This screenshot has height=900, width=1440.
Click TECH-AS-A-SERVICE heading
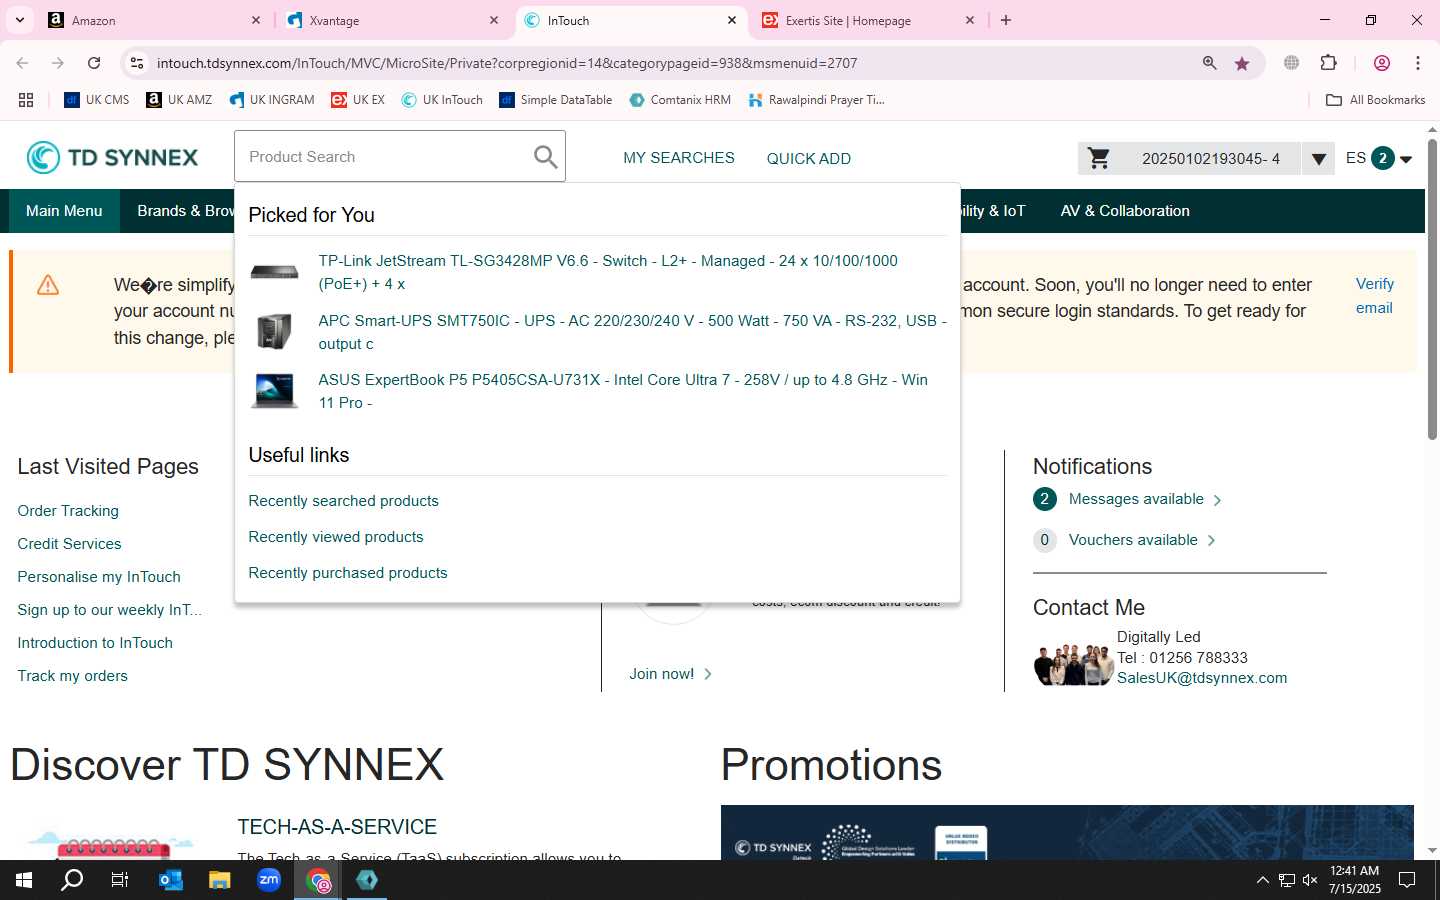(x=337, y=827)
